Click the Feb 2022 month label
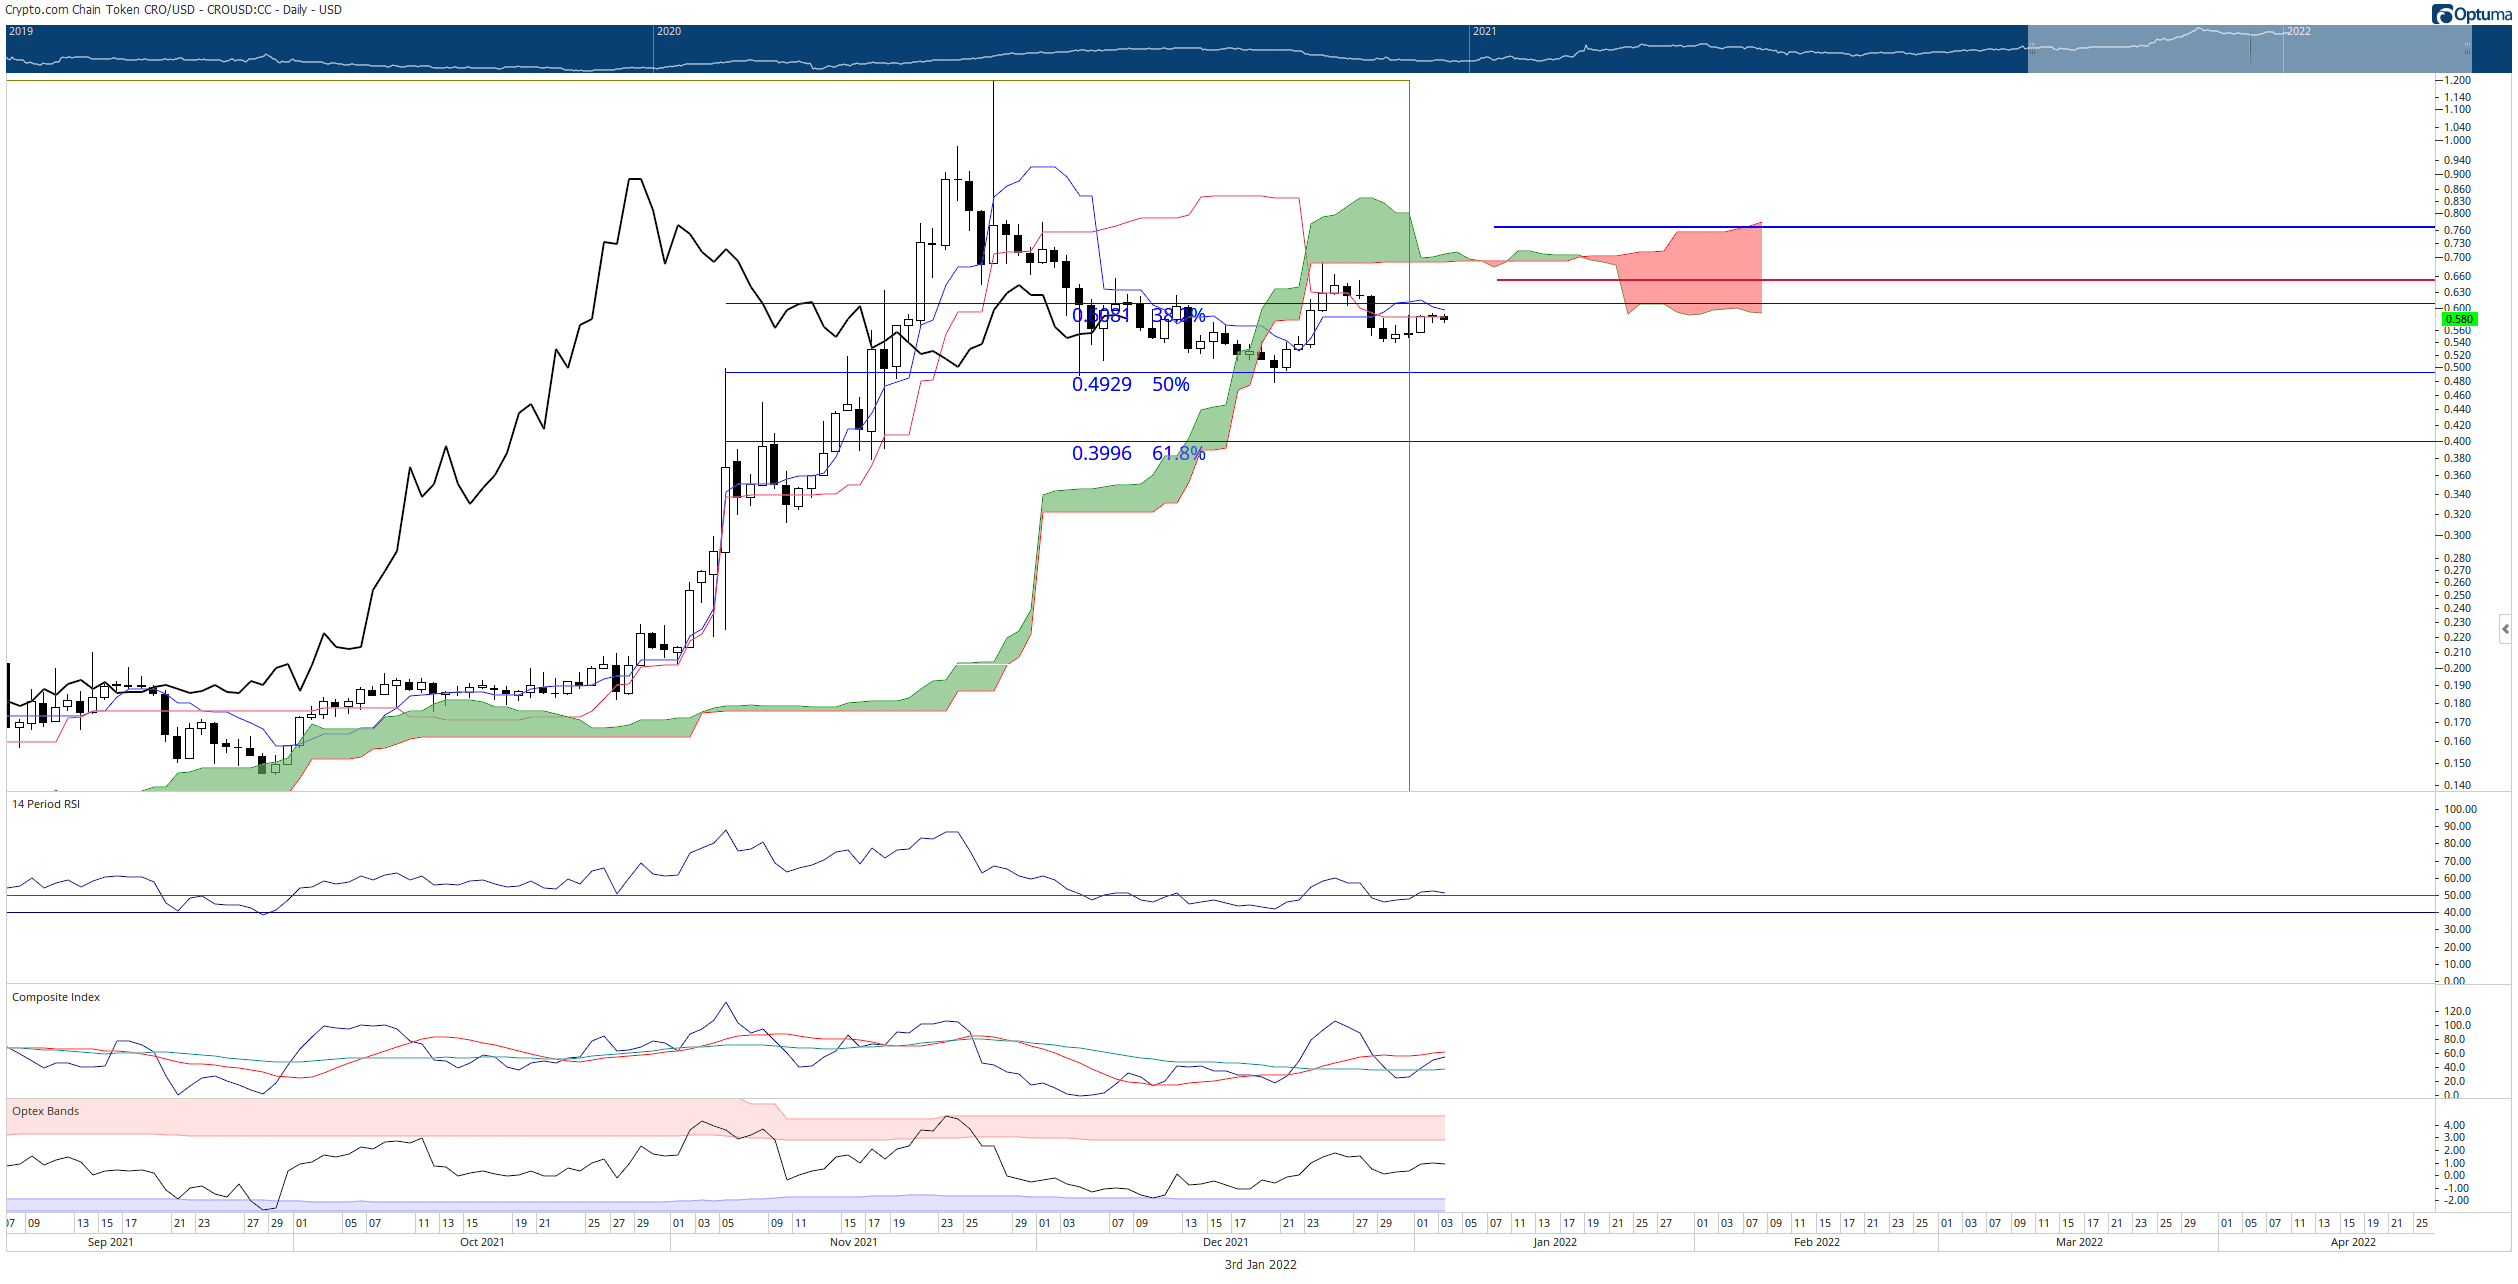The height and width of the screenshot is (1284, 2518). [x=1816, y=1242]
